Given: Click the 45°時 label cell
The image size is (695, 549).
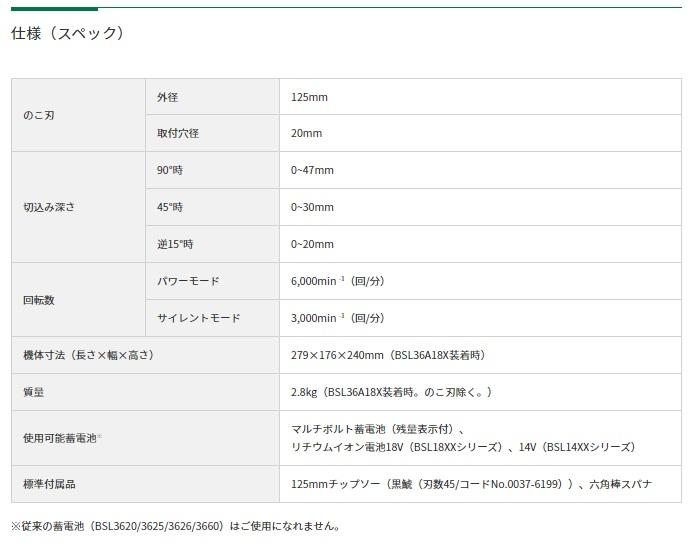Looking at the screenshot, I should pyautogui.click(x=212, y=207).
